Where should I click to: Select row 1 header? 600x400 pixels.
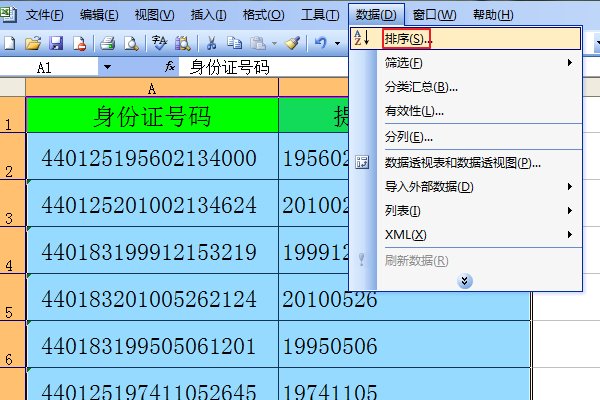coord(12,115)
